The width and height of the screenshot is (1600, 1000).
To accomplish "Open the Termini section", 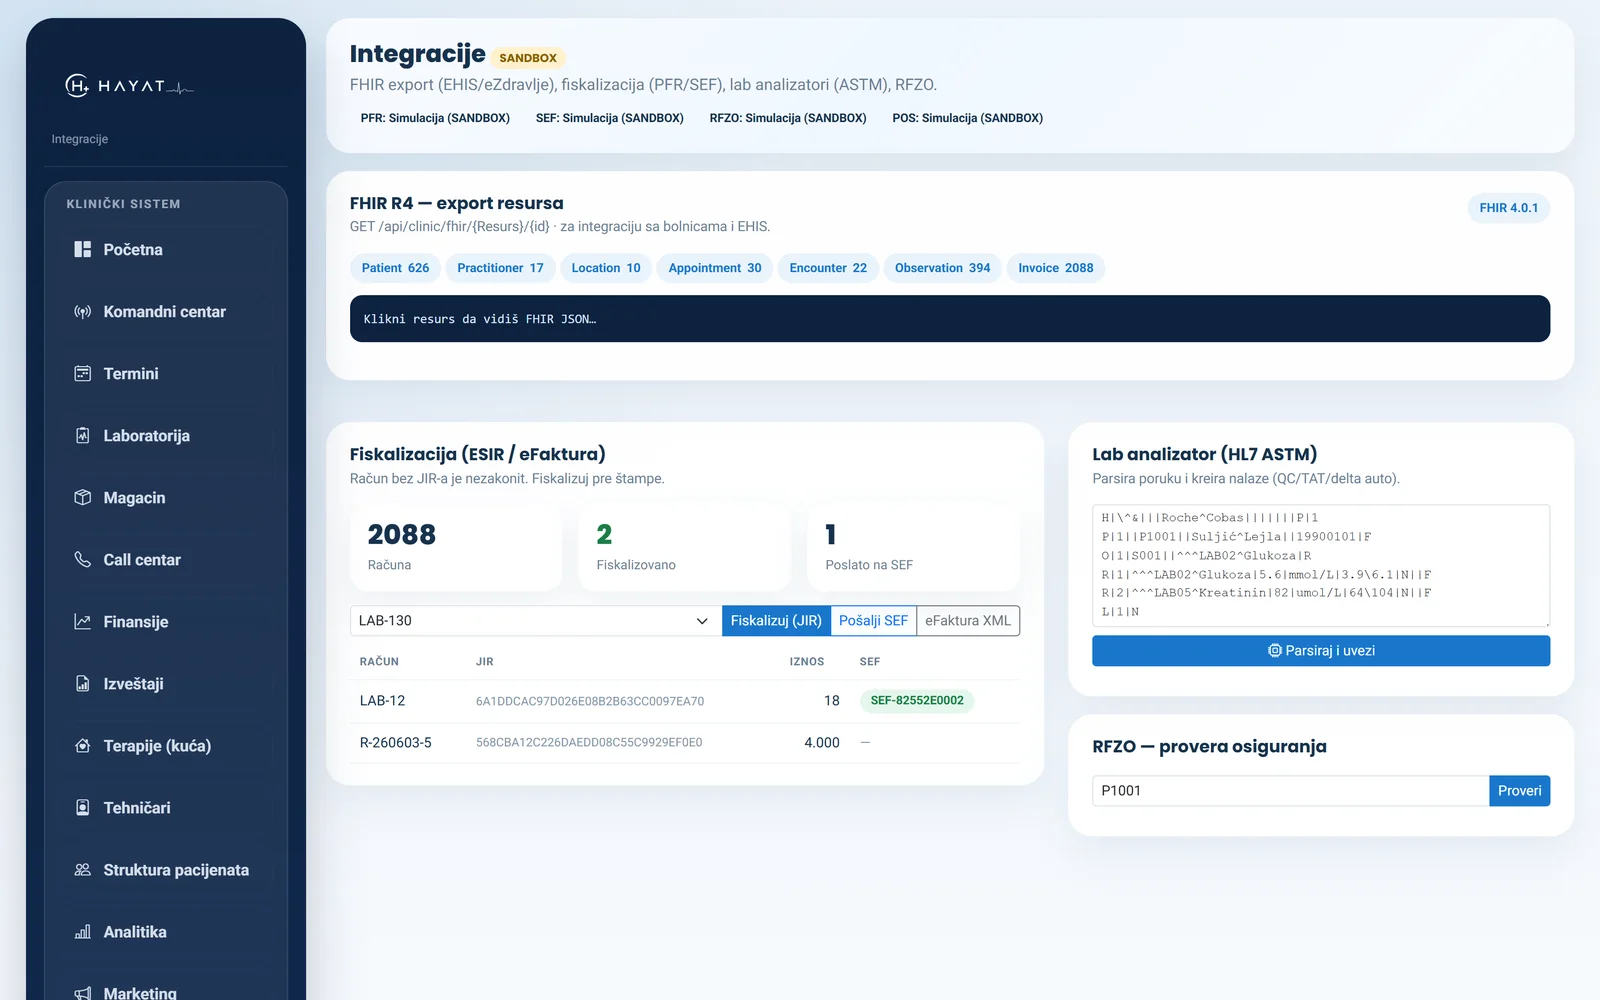I will pyautogui.click(x=166, y=373).
